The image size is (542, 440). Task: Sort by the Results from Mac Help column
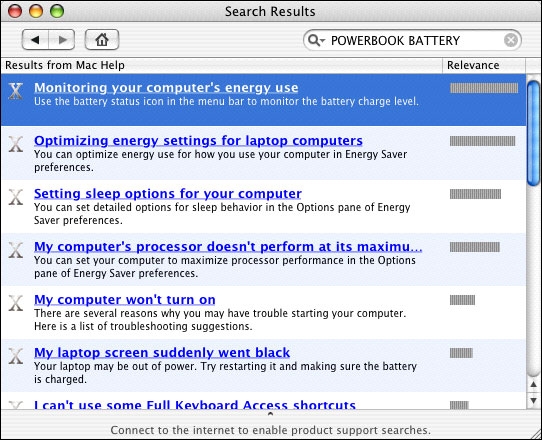(x=221, y=65)
